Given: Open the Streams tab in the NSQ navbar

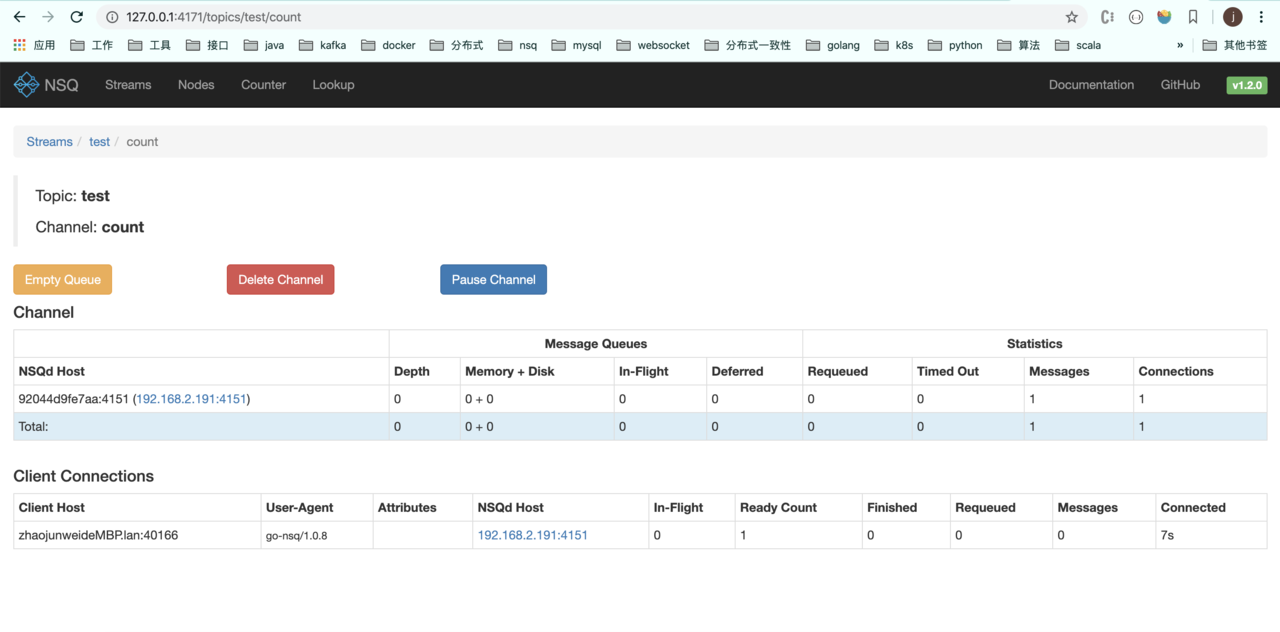Looking at the screenshot, I should 128,85.
